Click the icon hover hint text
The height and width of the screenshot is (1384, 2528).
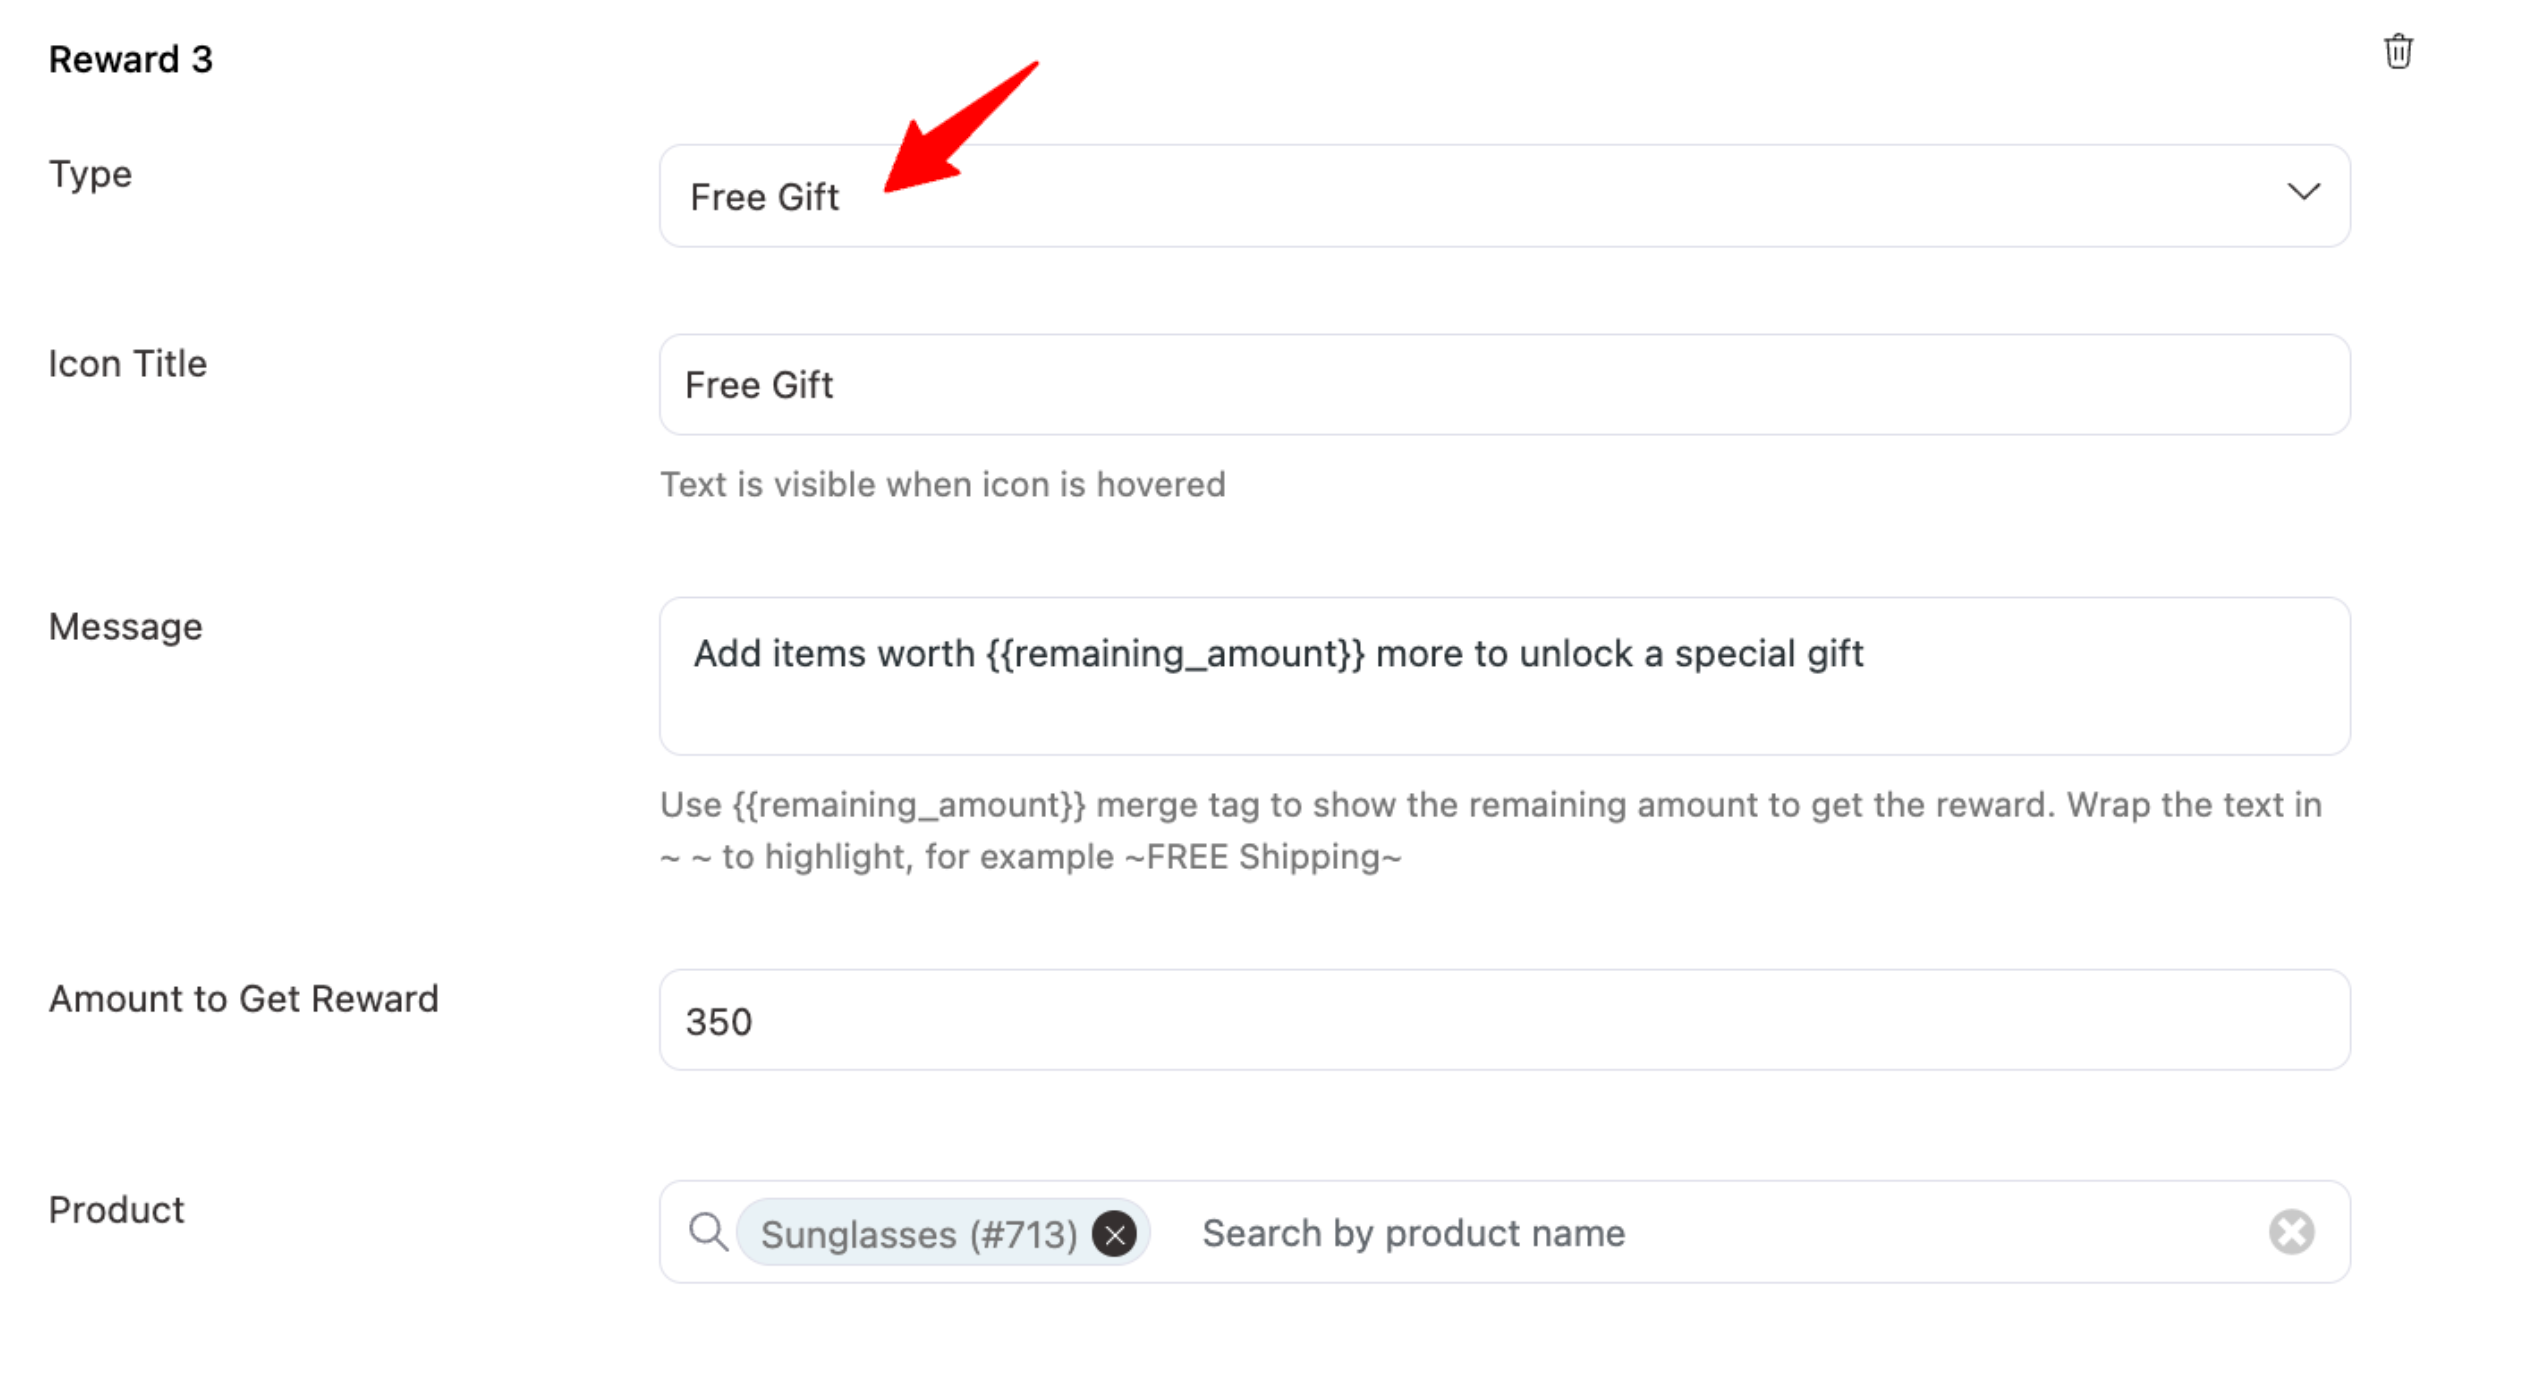(942, 485)
